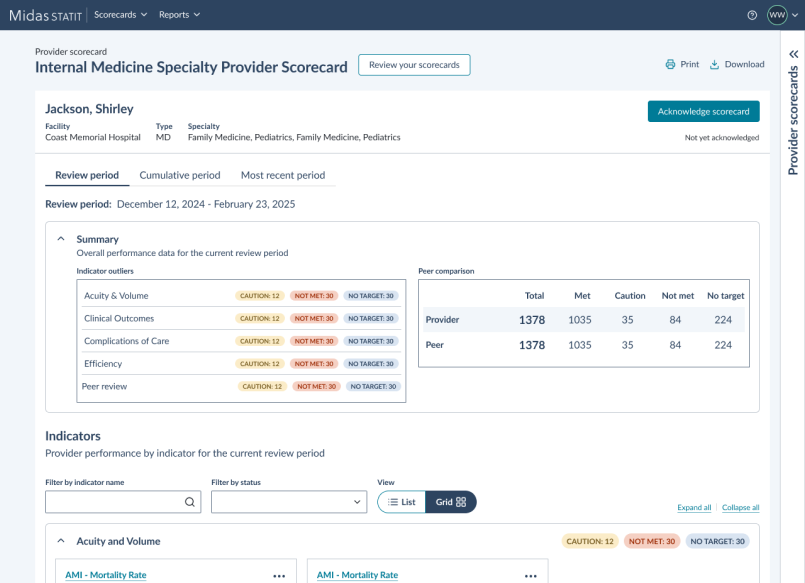Click NOT MET: 30 badge in Acuity and Volume header
Screen dimensions: 805x583
point(652,541)
